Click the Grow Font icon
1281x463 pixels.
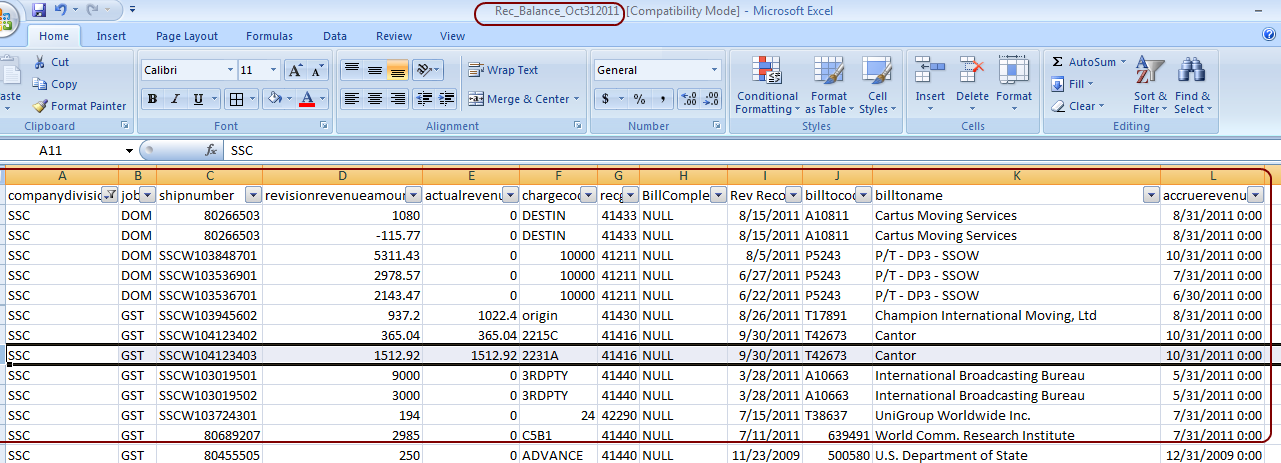click(296, 70)
